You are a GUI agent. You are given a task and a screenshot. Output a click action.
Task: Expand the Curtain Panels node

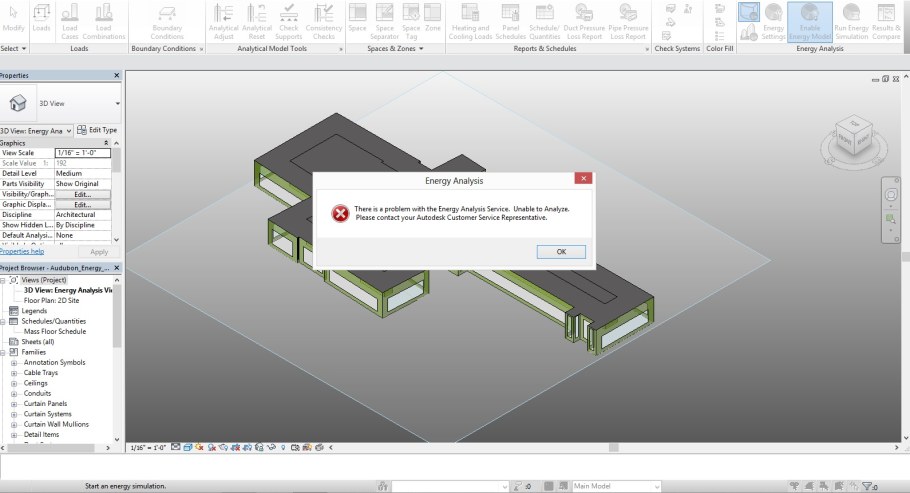coord(14,404)
